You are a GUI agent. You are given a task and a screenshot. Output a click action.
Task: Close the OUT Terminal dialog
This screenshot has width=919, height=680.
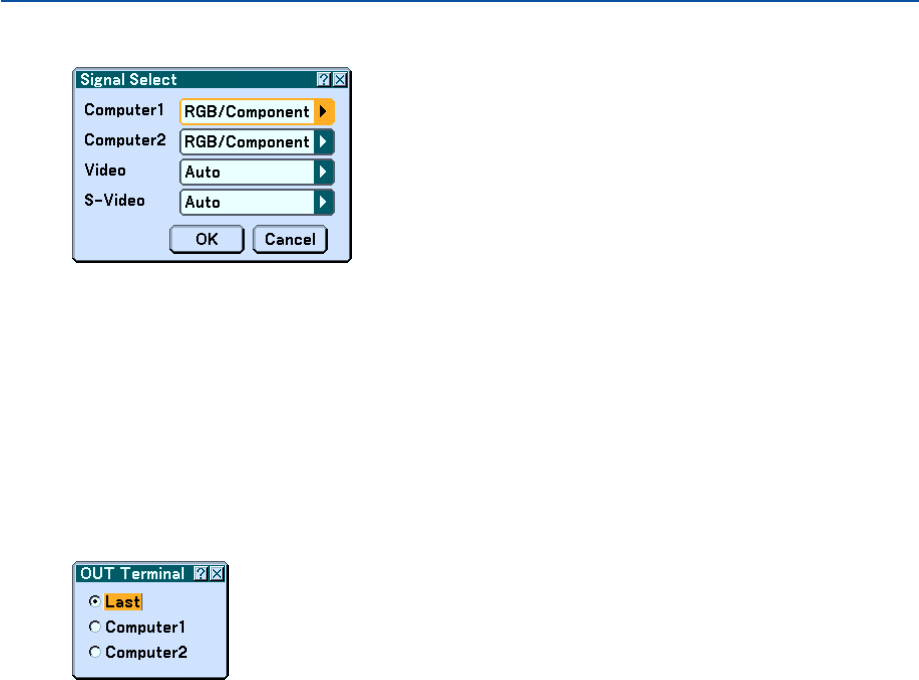point(217,573)
